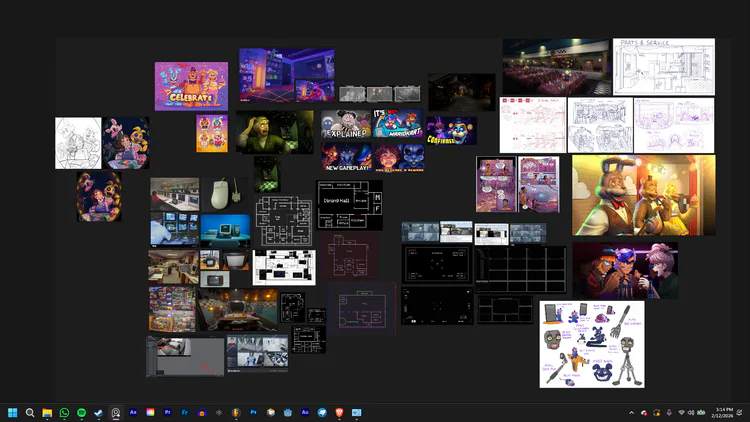Click the microphone icon in the system tray
This screenshot has width=750, height=422.
(669, 412)
